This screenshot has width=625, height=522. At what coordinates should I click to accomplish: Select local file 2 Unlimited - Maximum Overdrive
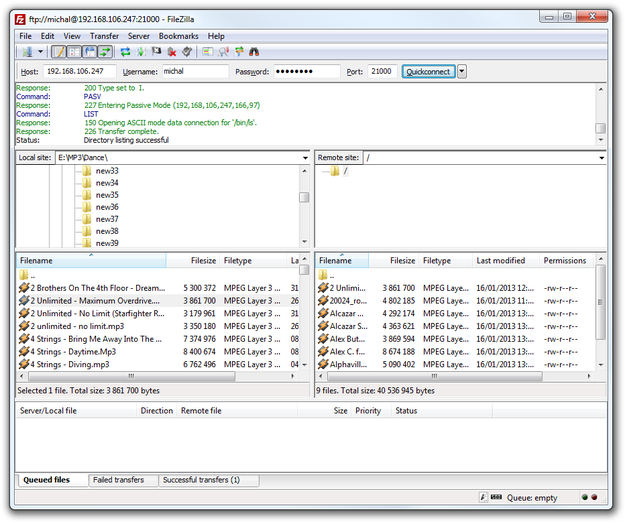158,301
